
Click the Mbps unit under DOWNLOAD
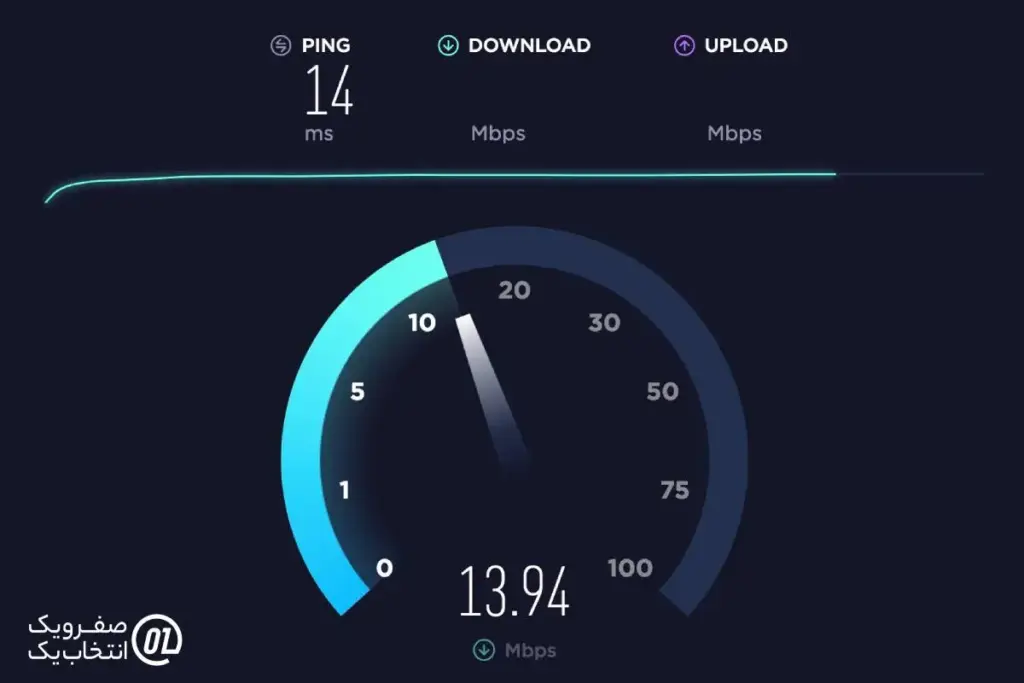[x=498, y=133]
